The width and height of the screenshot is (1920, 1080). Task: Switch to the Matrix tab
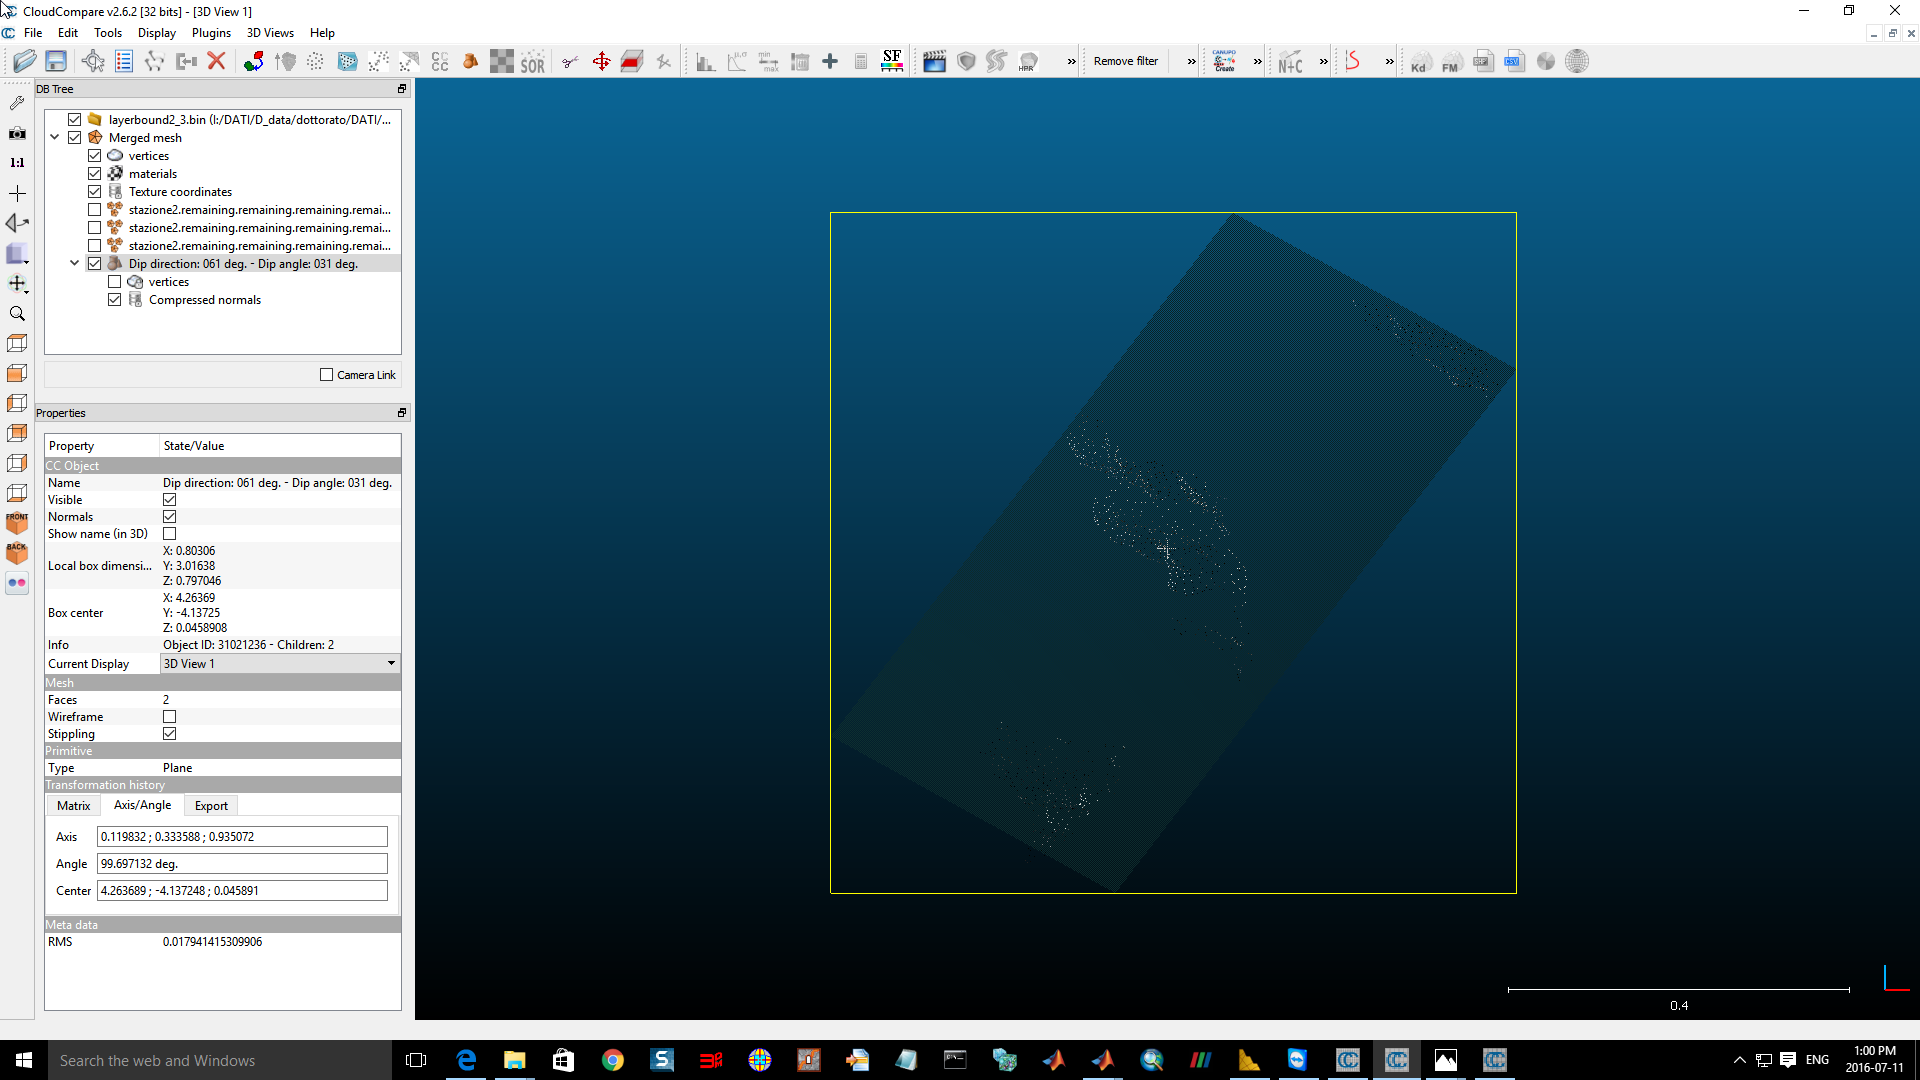pyautogui.click(x=73, y=806)
